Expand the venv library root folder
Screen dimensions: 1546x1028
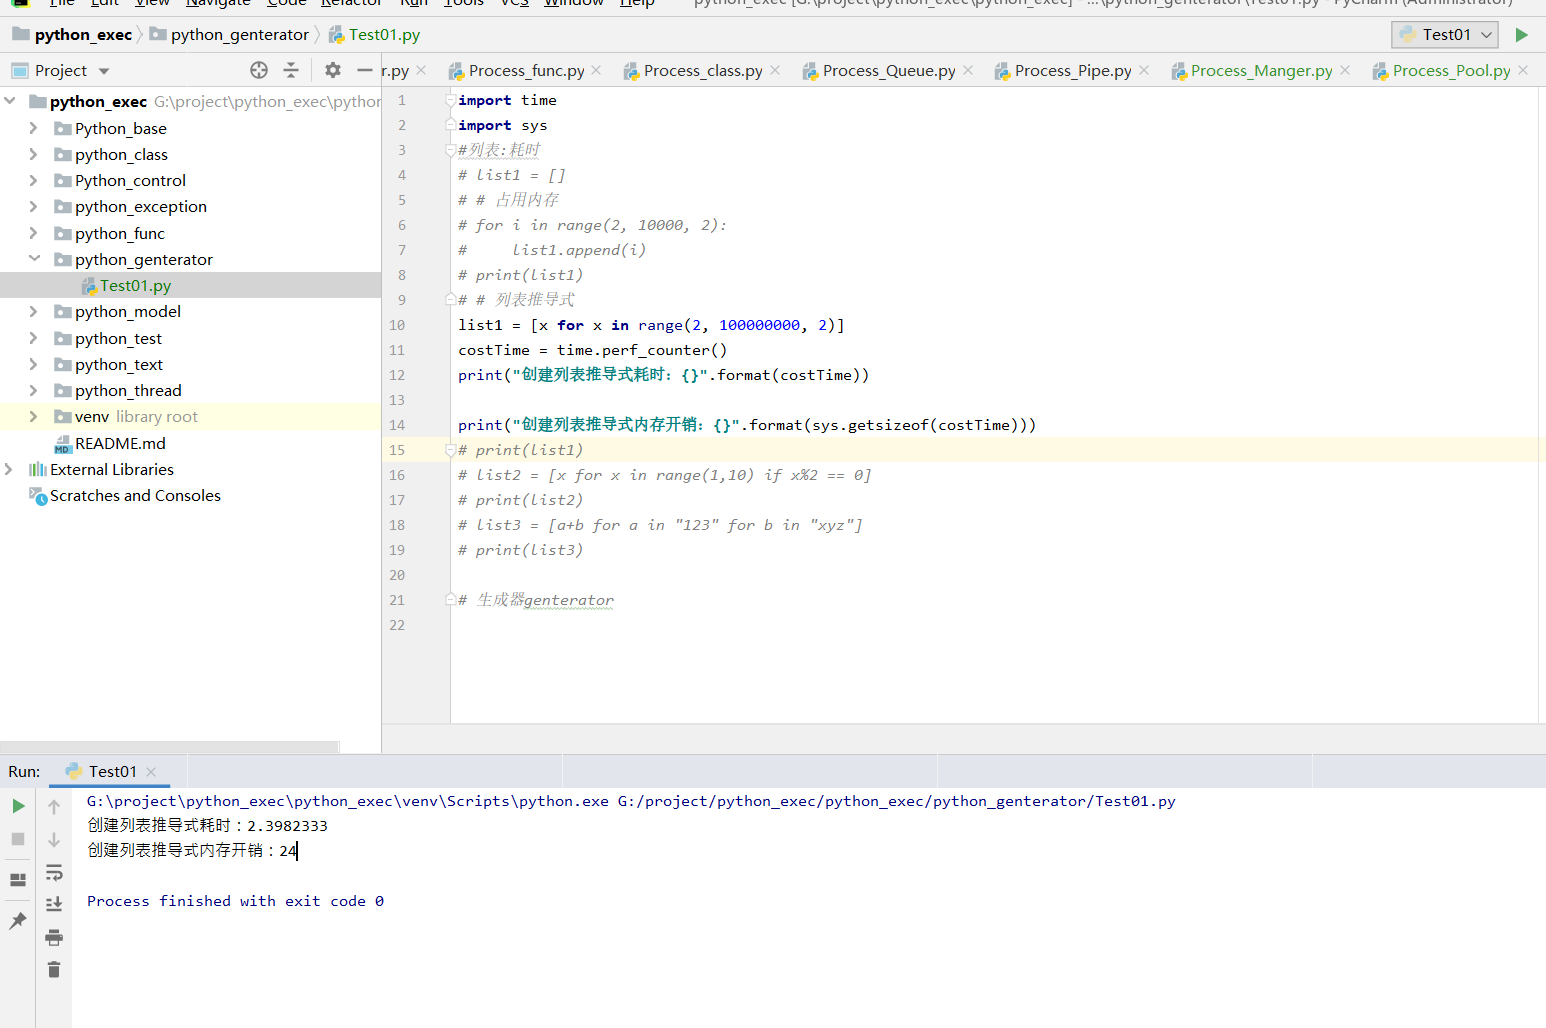coord(34,416)
